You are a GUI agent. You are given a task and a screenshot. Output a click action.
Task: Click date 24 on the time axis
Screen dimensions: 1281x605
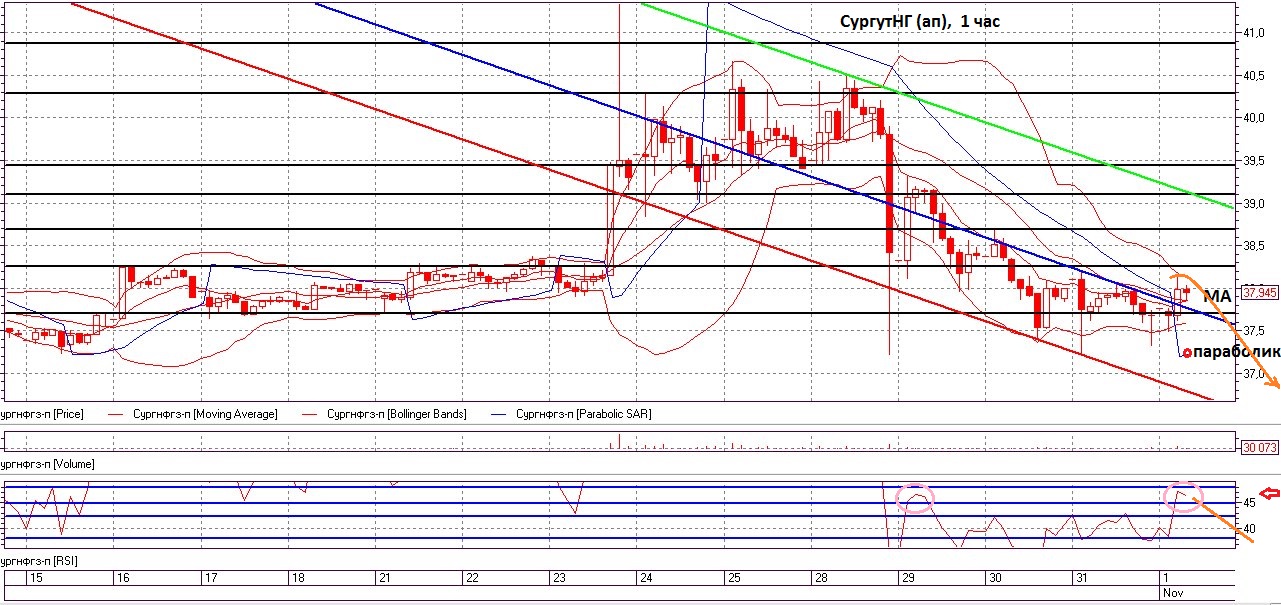pyautogui.click(x=647, y=579)
